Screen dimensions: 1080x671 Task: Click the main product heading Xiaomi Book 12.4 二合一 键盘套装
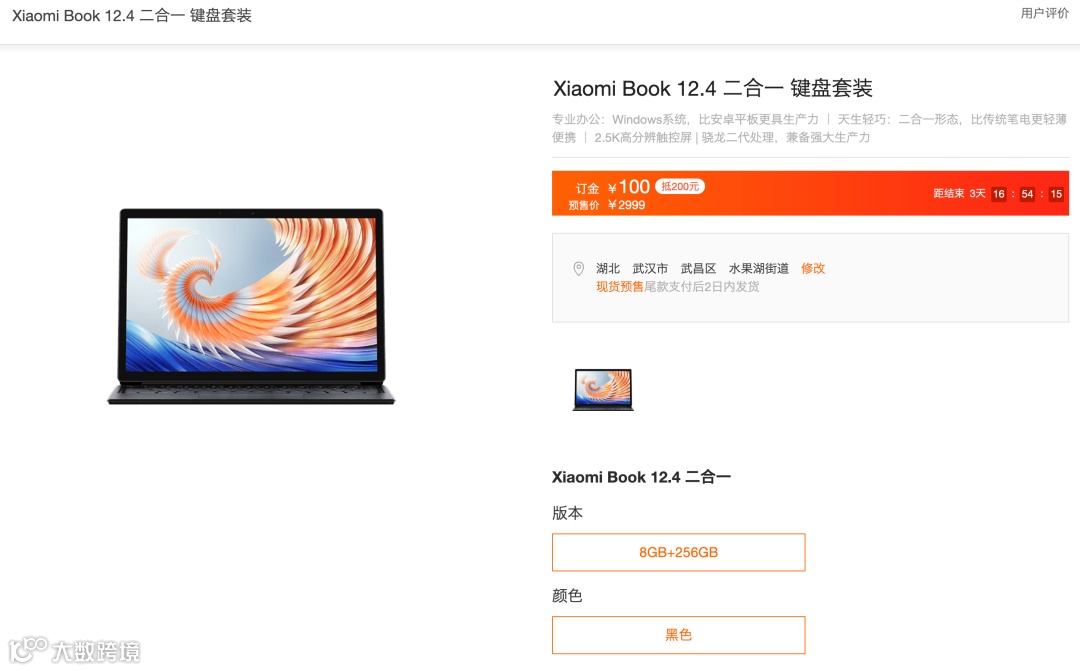pos(713,88)
